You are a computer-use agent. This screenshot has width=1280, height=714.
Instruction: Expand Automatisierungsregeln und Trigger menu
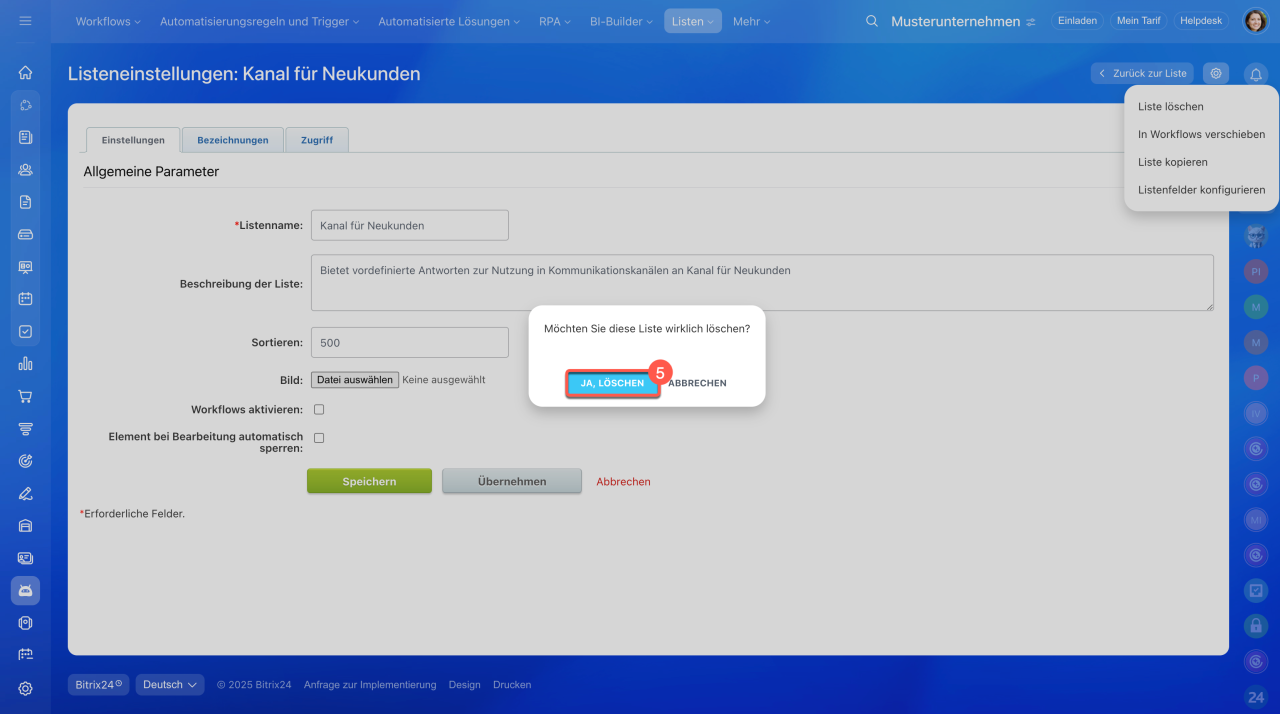point(259,21)
